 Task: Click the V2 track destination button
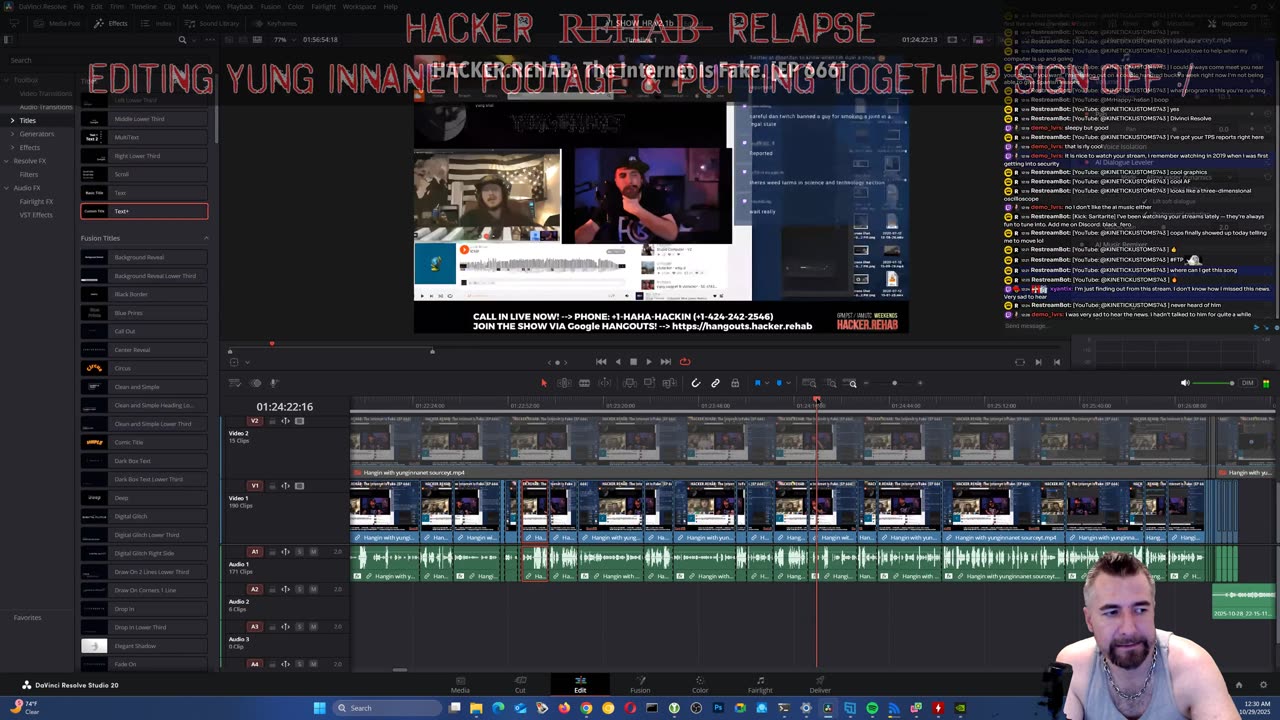(255, 421)
